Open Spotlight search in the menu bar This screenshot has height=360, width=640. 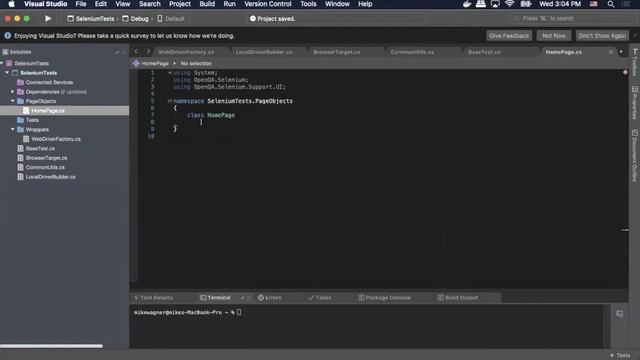[611, 4]
